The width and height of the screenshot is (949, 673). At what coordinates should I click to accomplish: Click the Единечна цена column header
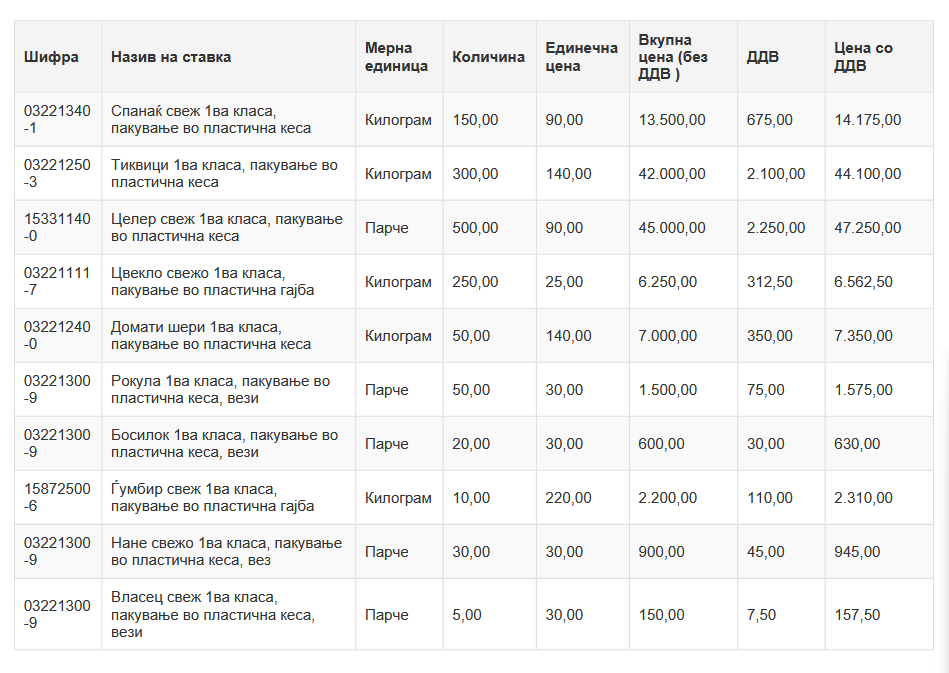point(581,57)
